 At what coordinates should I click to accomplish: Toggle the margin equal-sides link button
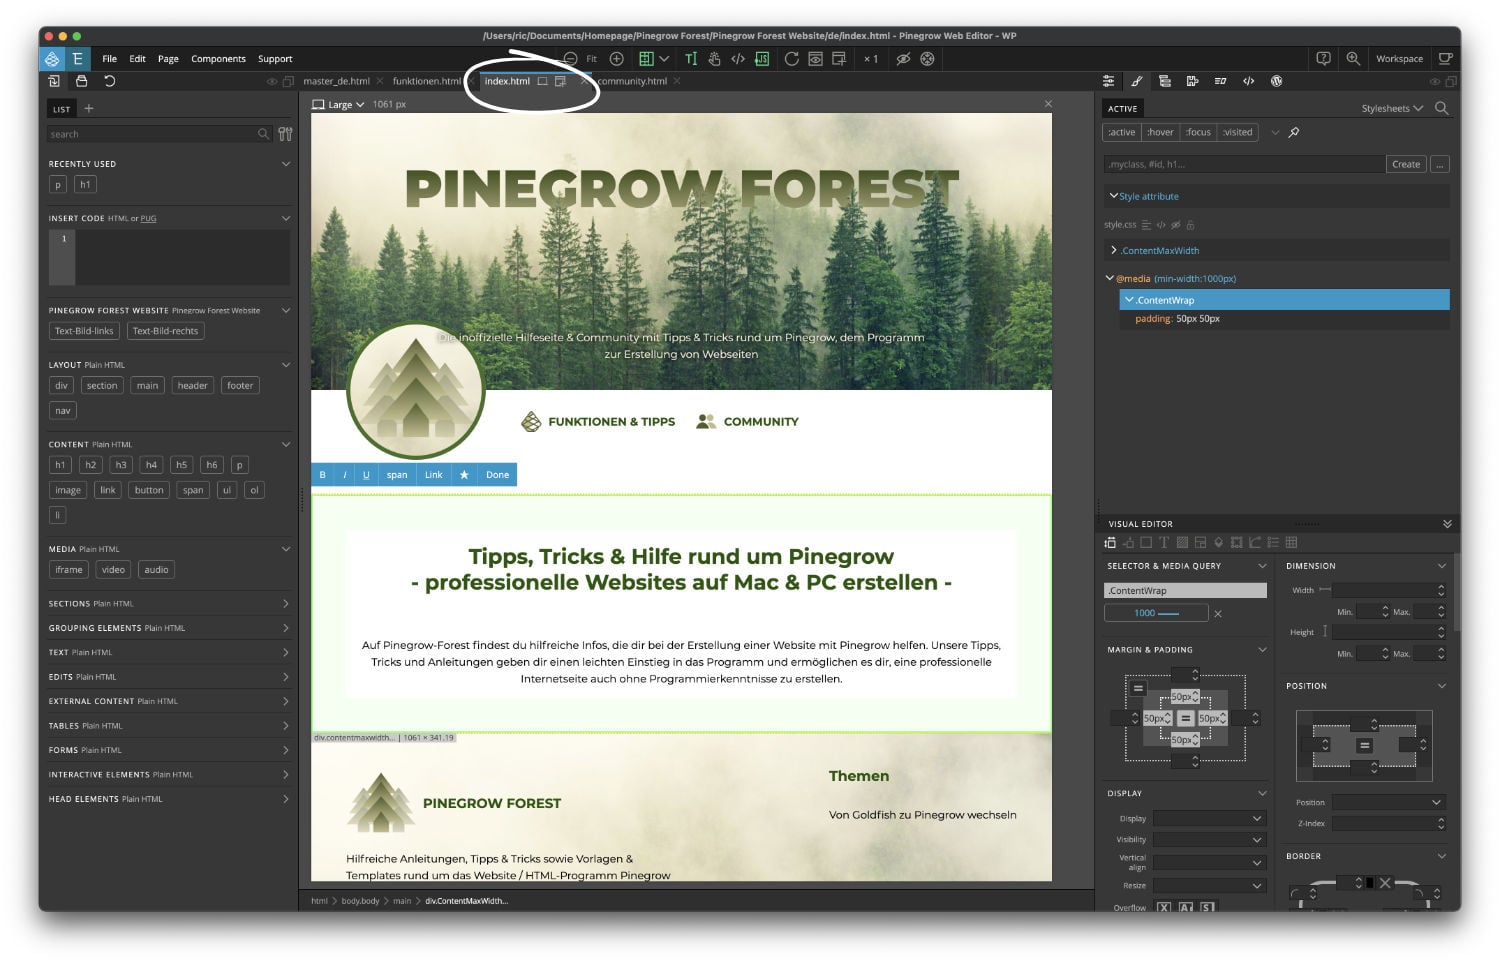1138,688
